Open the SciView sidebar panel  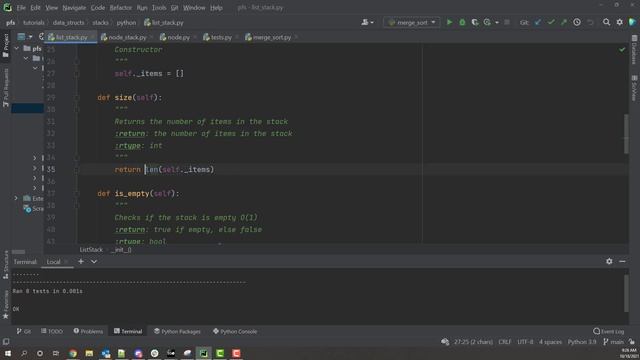click(634, 88)
